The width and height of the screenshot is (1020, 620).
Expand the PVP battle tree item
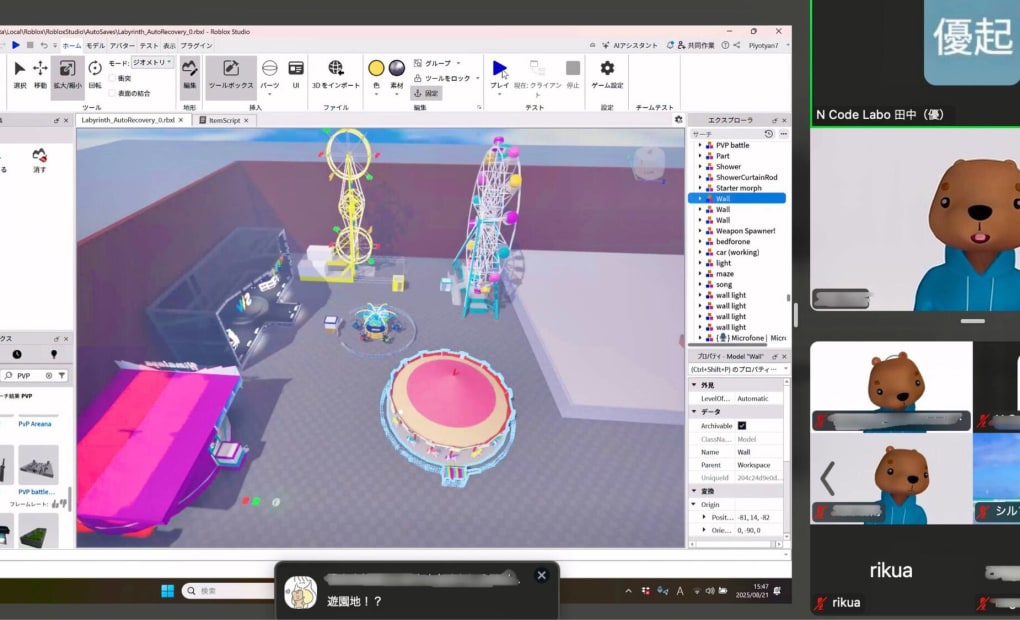[699, 145]
